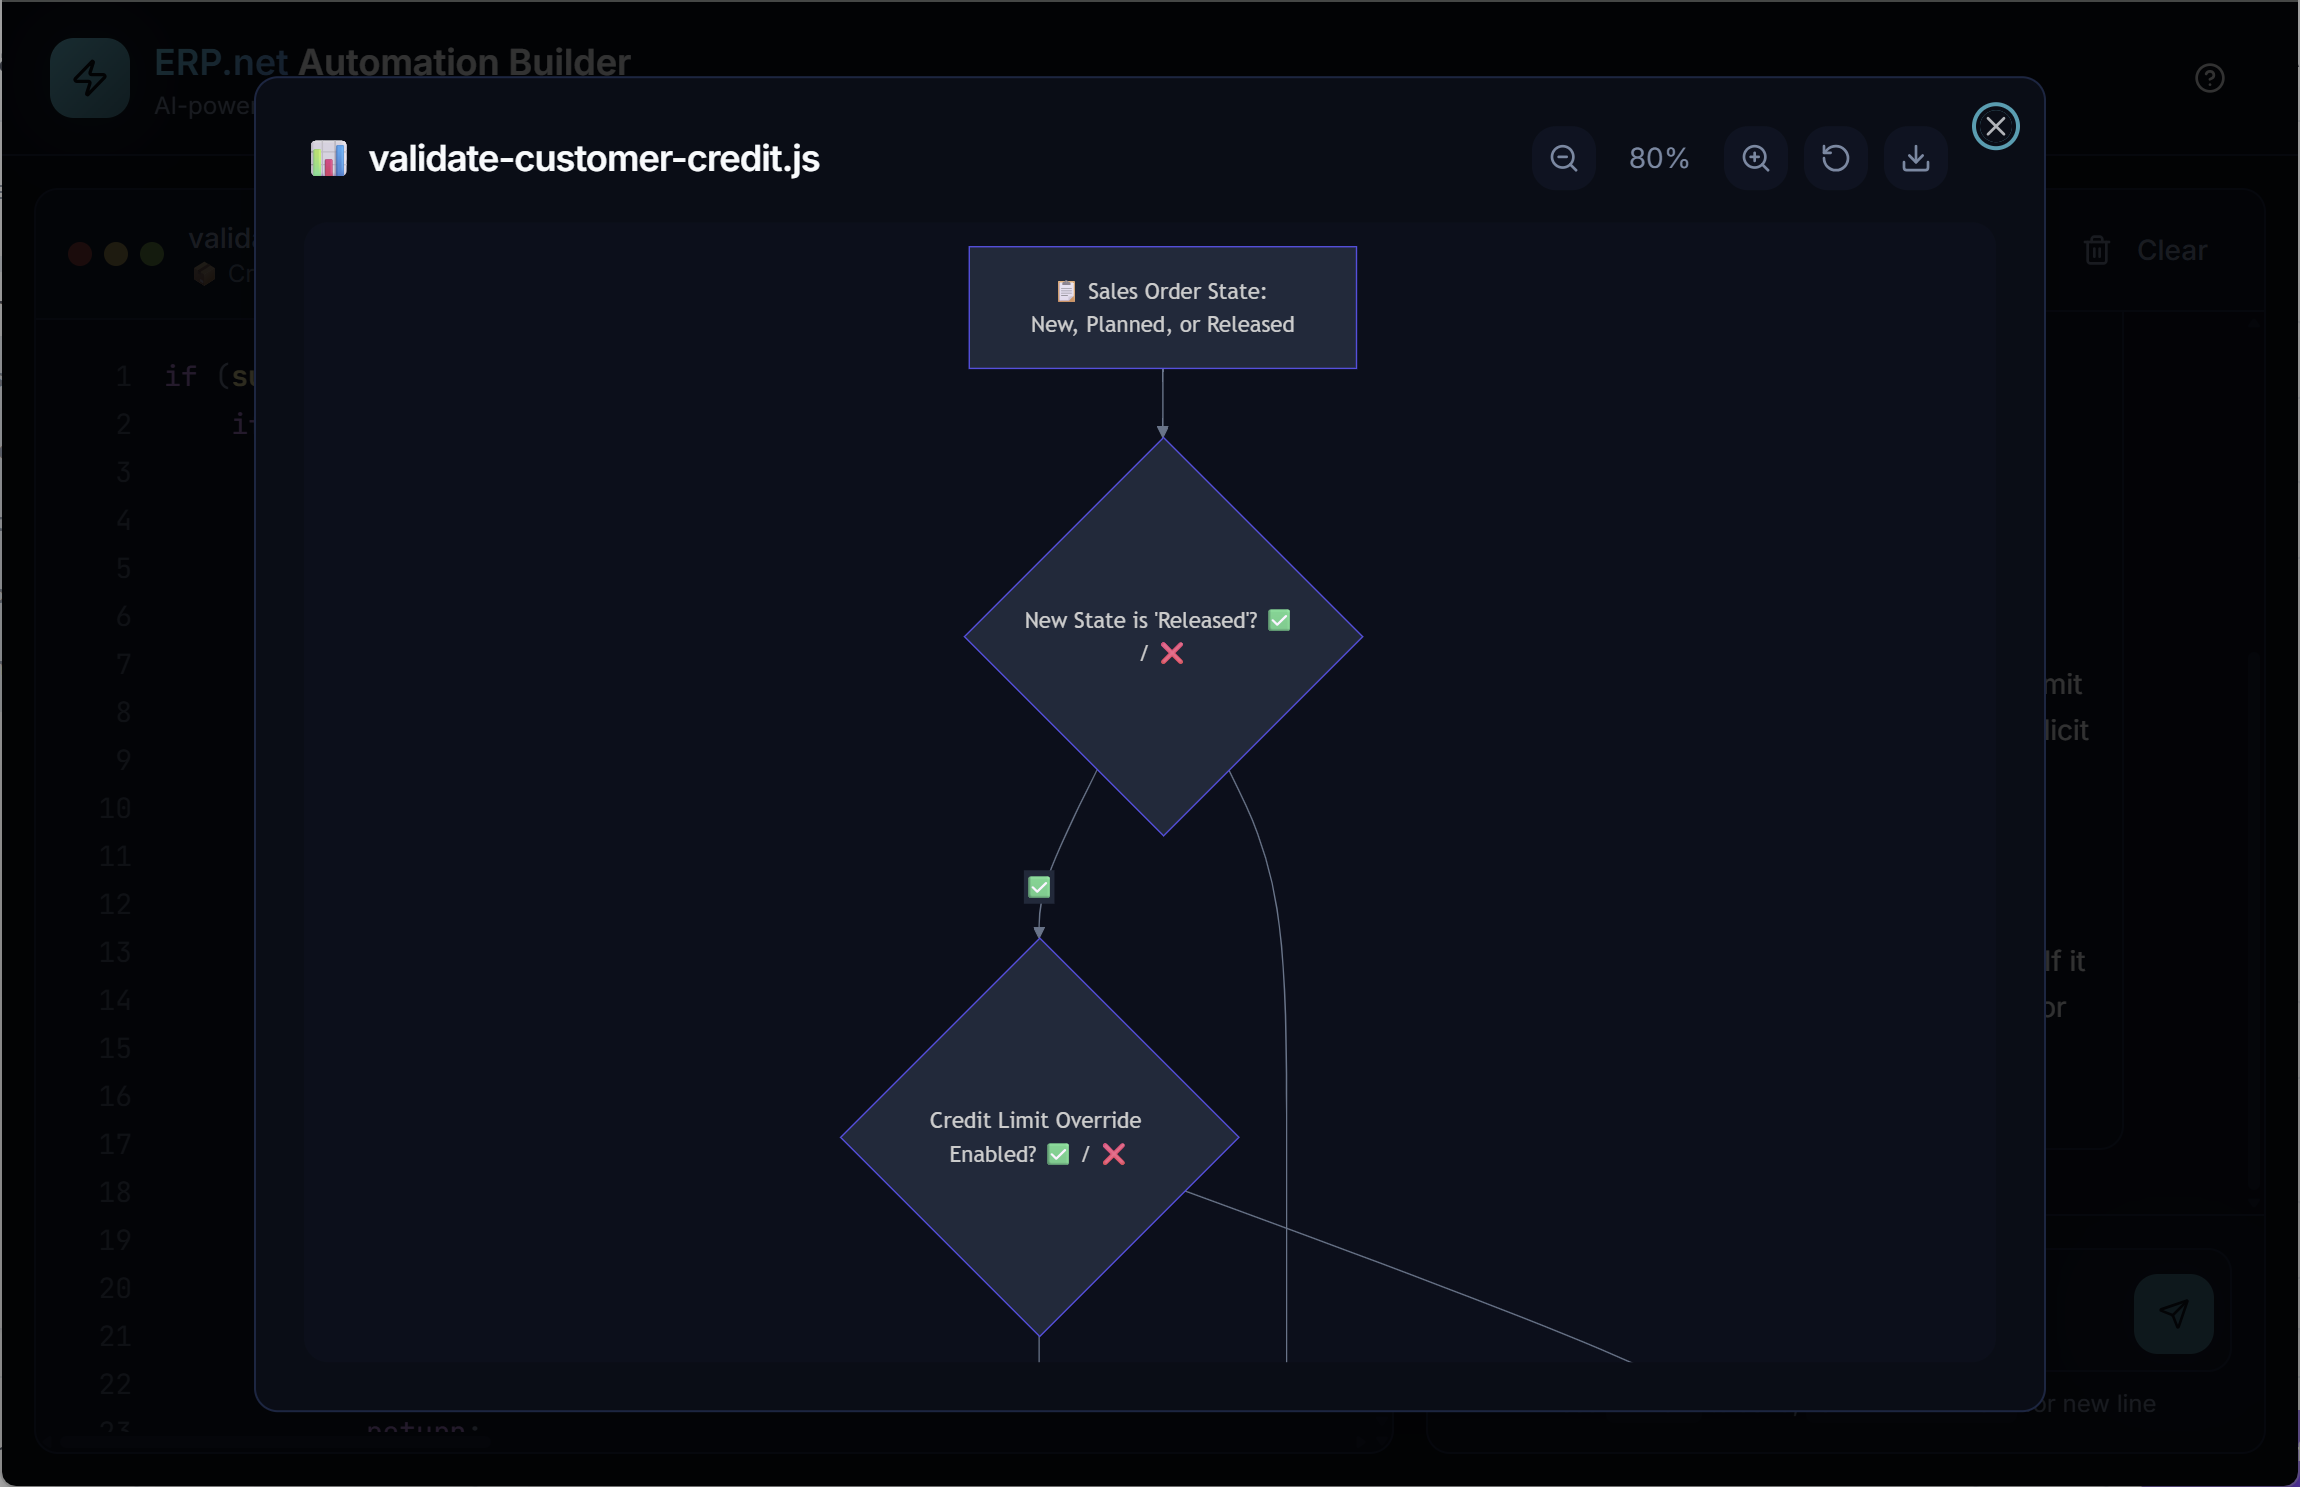Viewport: 2300px width, 1487px height.
Task: Click the lightning bolt app logo
Action: click(90, 78)
